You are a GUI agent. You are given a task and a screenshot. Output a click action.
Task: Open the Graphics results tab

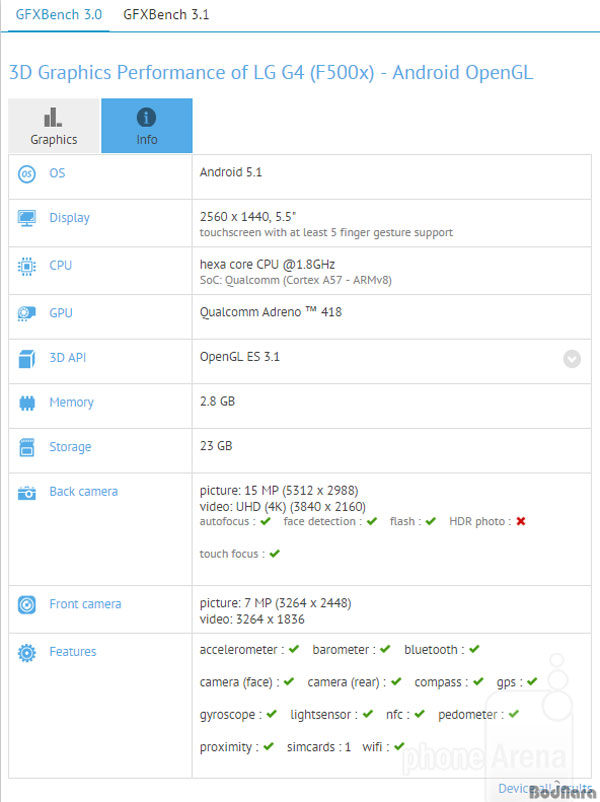pyautogui.click(x=54, y=125)
